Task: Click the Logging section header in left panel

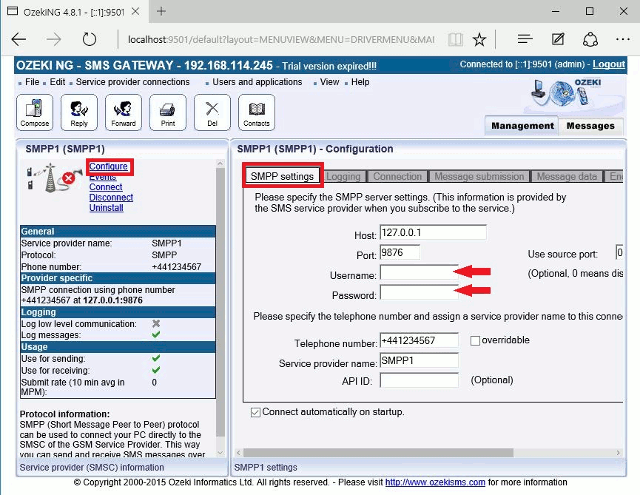Action: click(x=118, y=312)
